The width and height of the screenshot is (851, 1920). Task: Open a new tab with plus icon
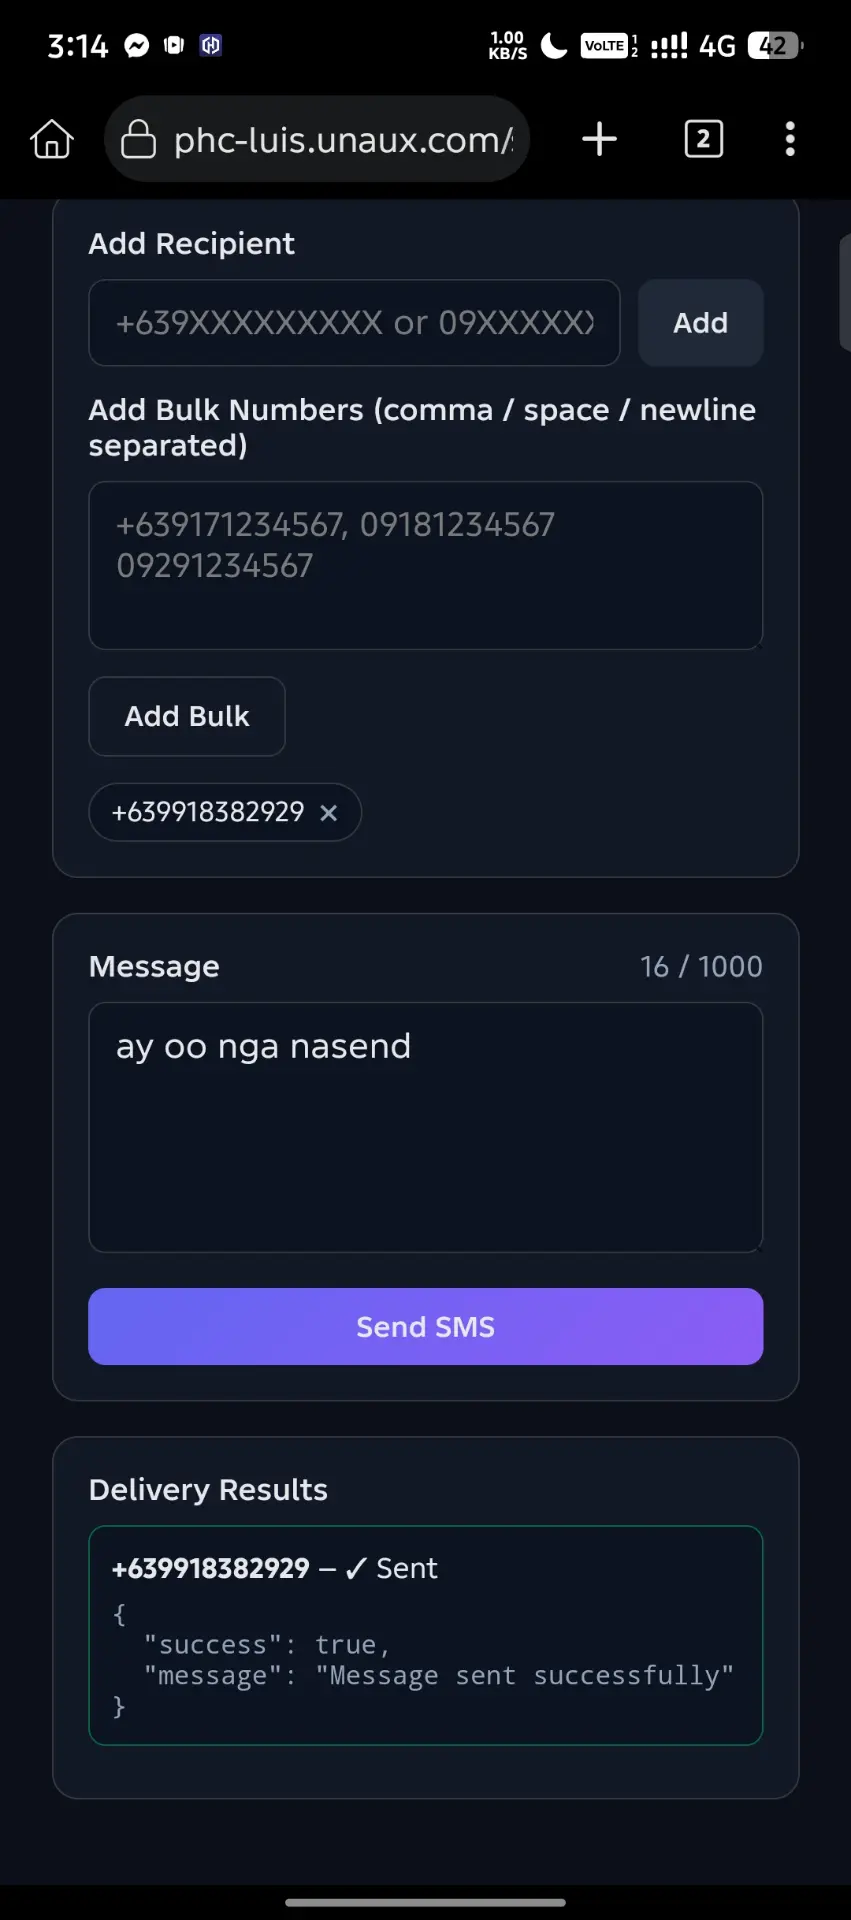pos(599,139)
